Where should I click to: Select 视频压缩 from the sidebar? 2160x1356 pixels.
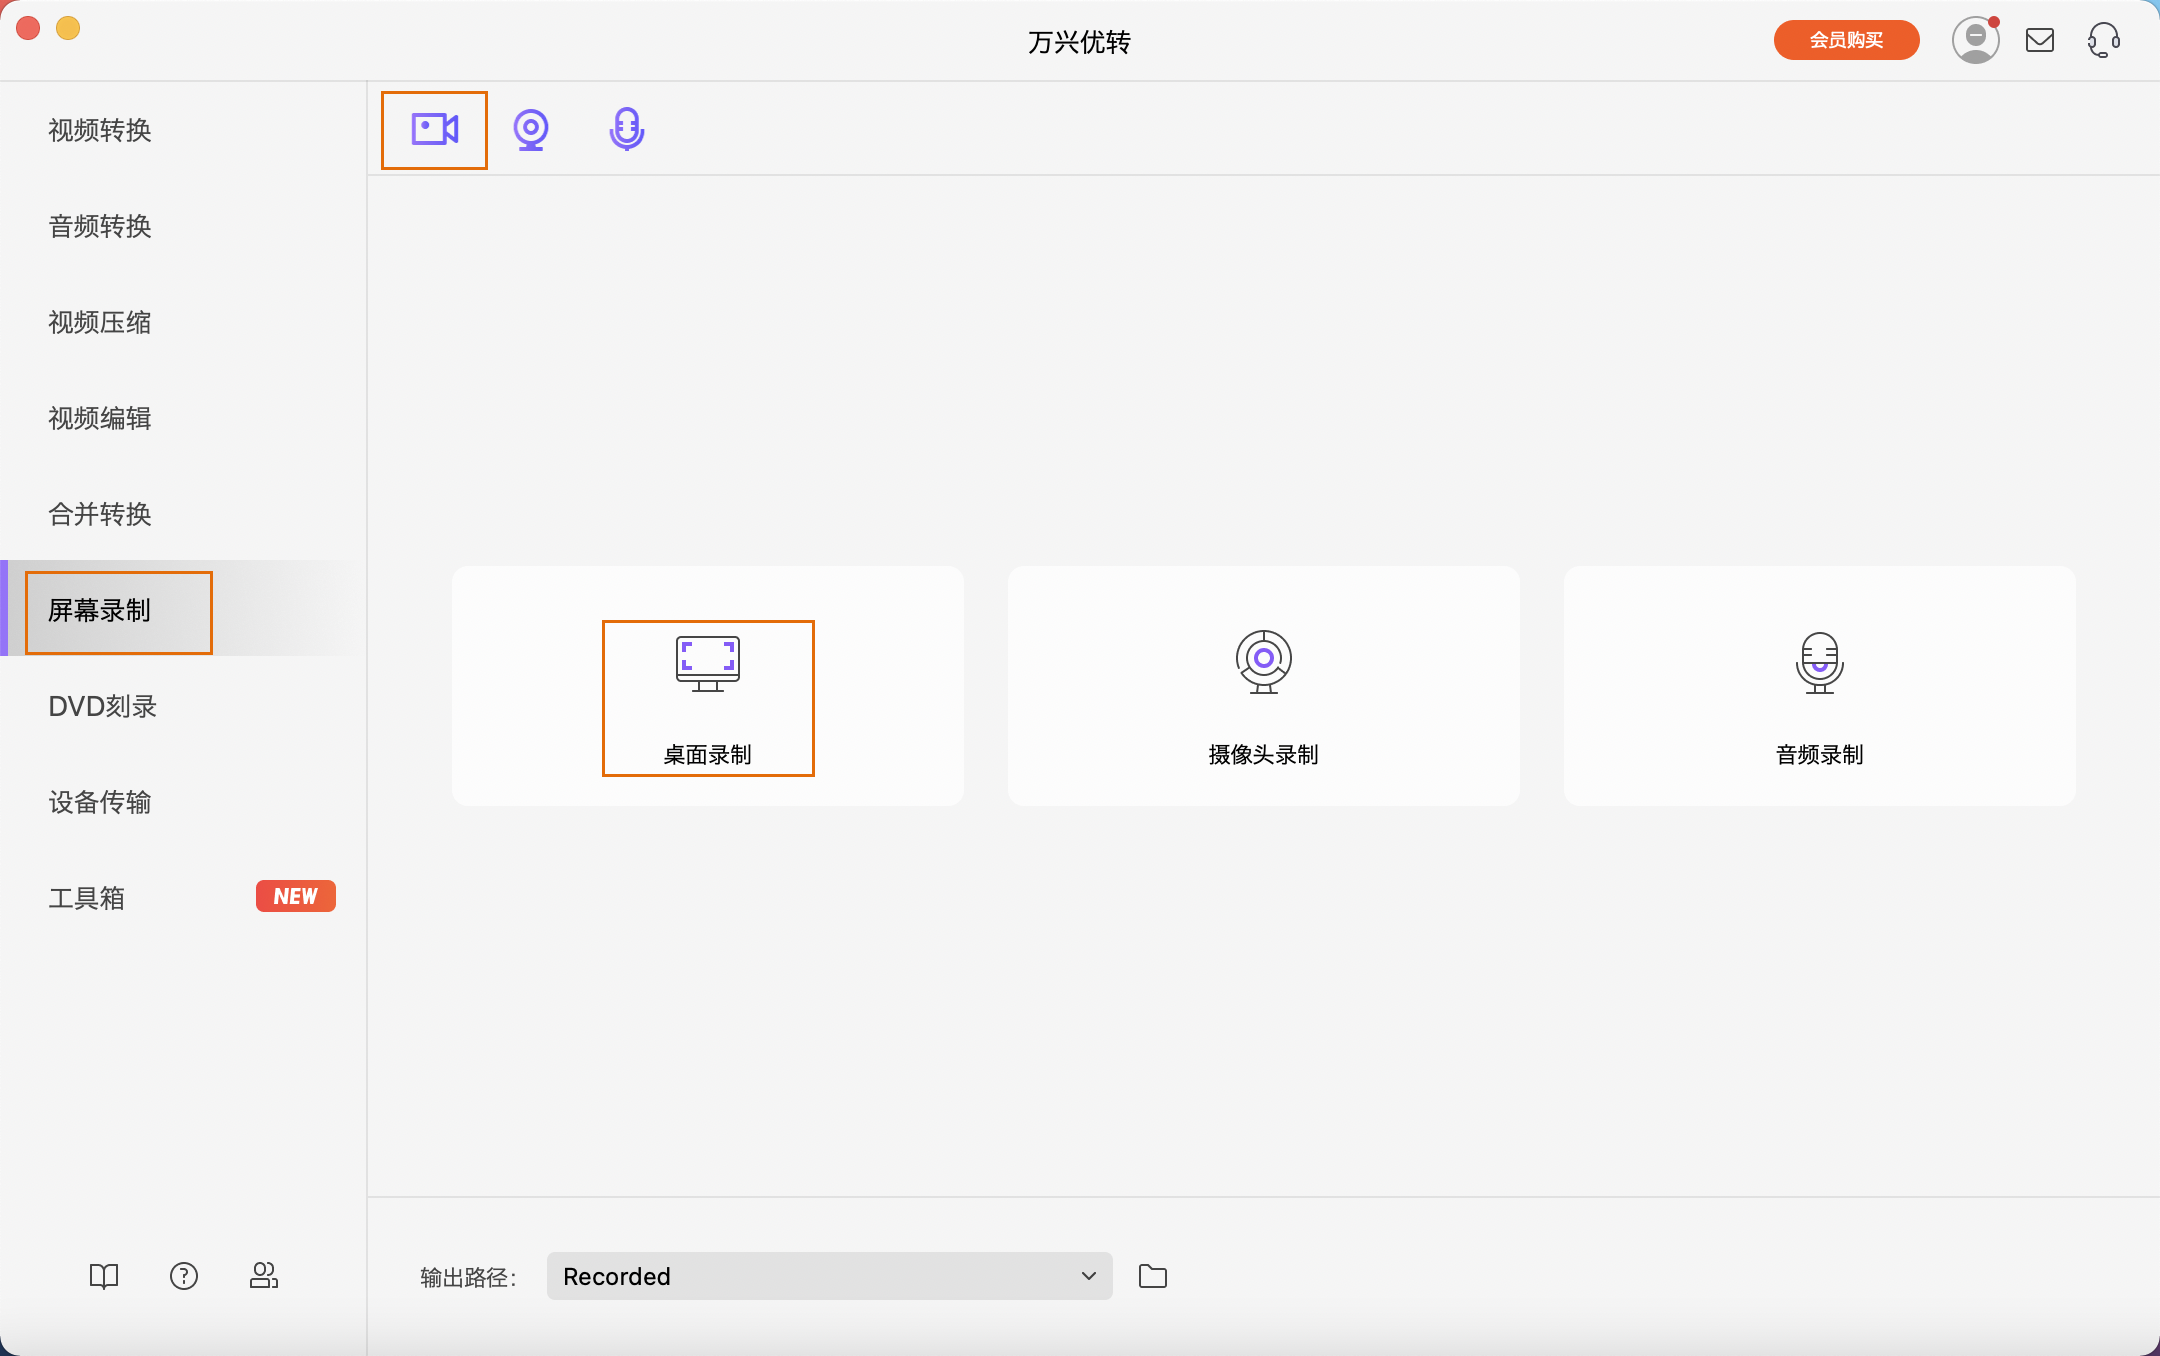pos(100,322)
